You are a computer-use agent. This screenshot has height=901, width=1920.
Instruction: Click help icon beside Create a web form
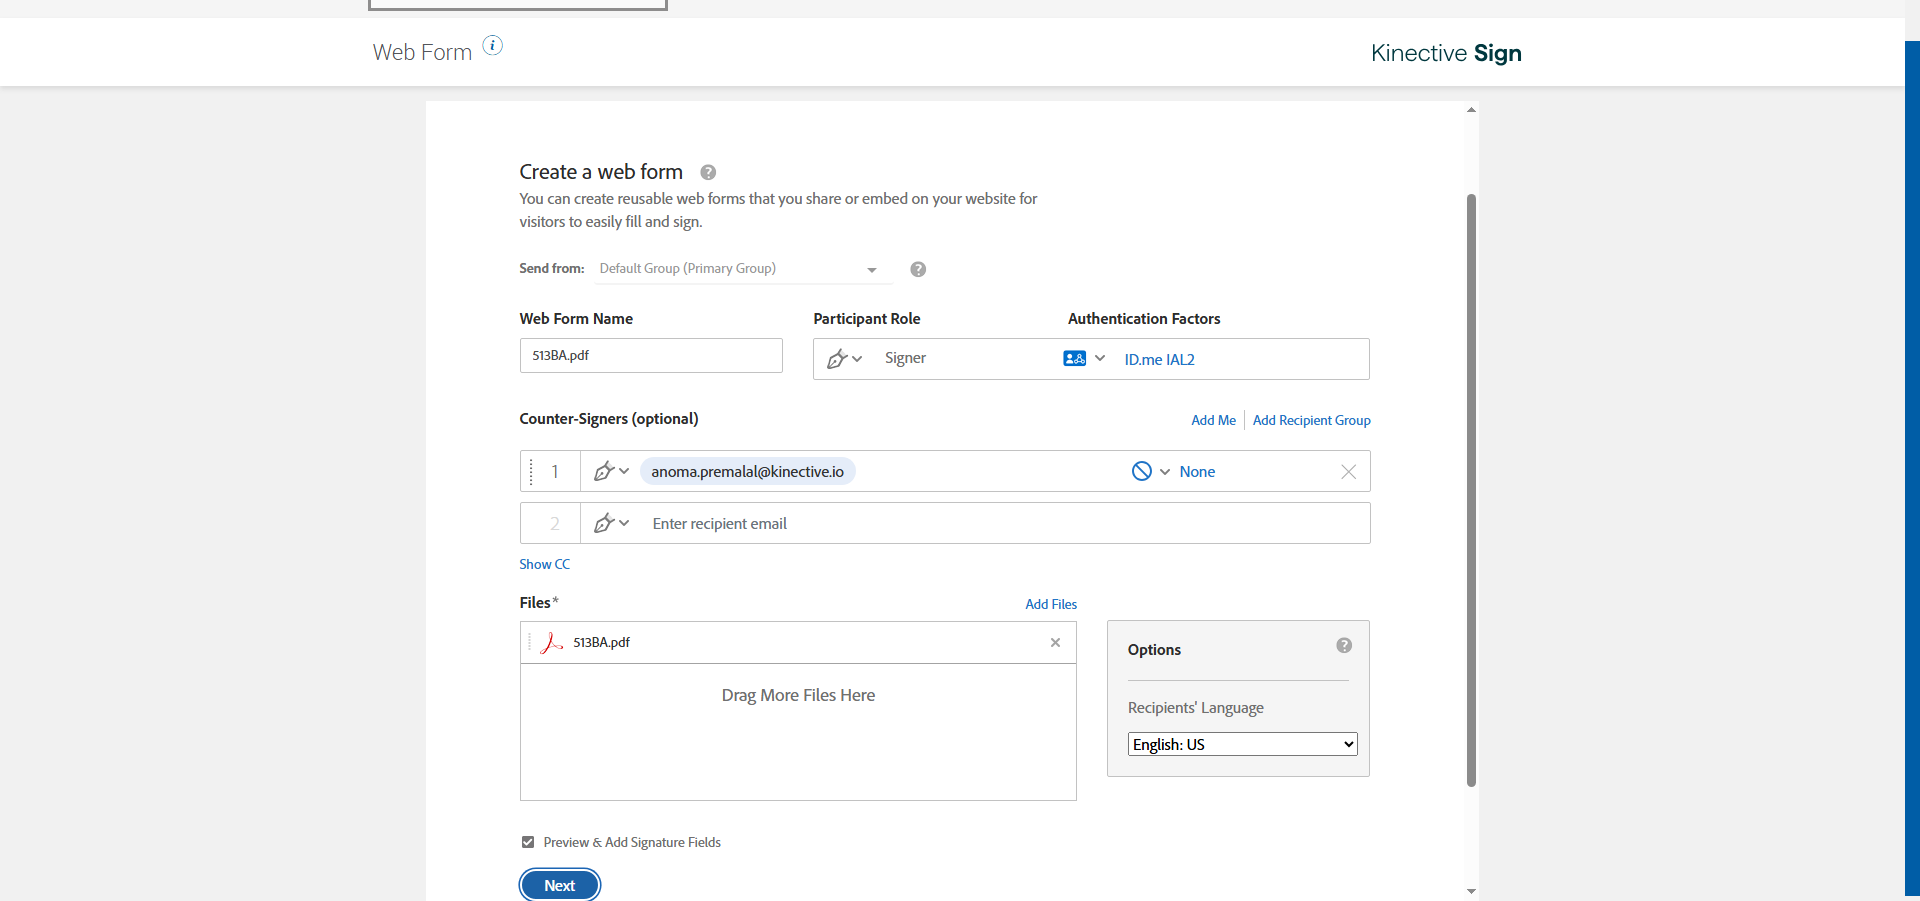point(708,172)
